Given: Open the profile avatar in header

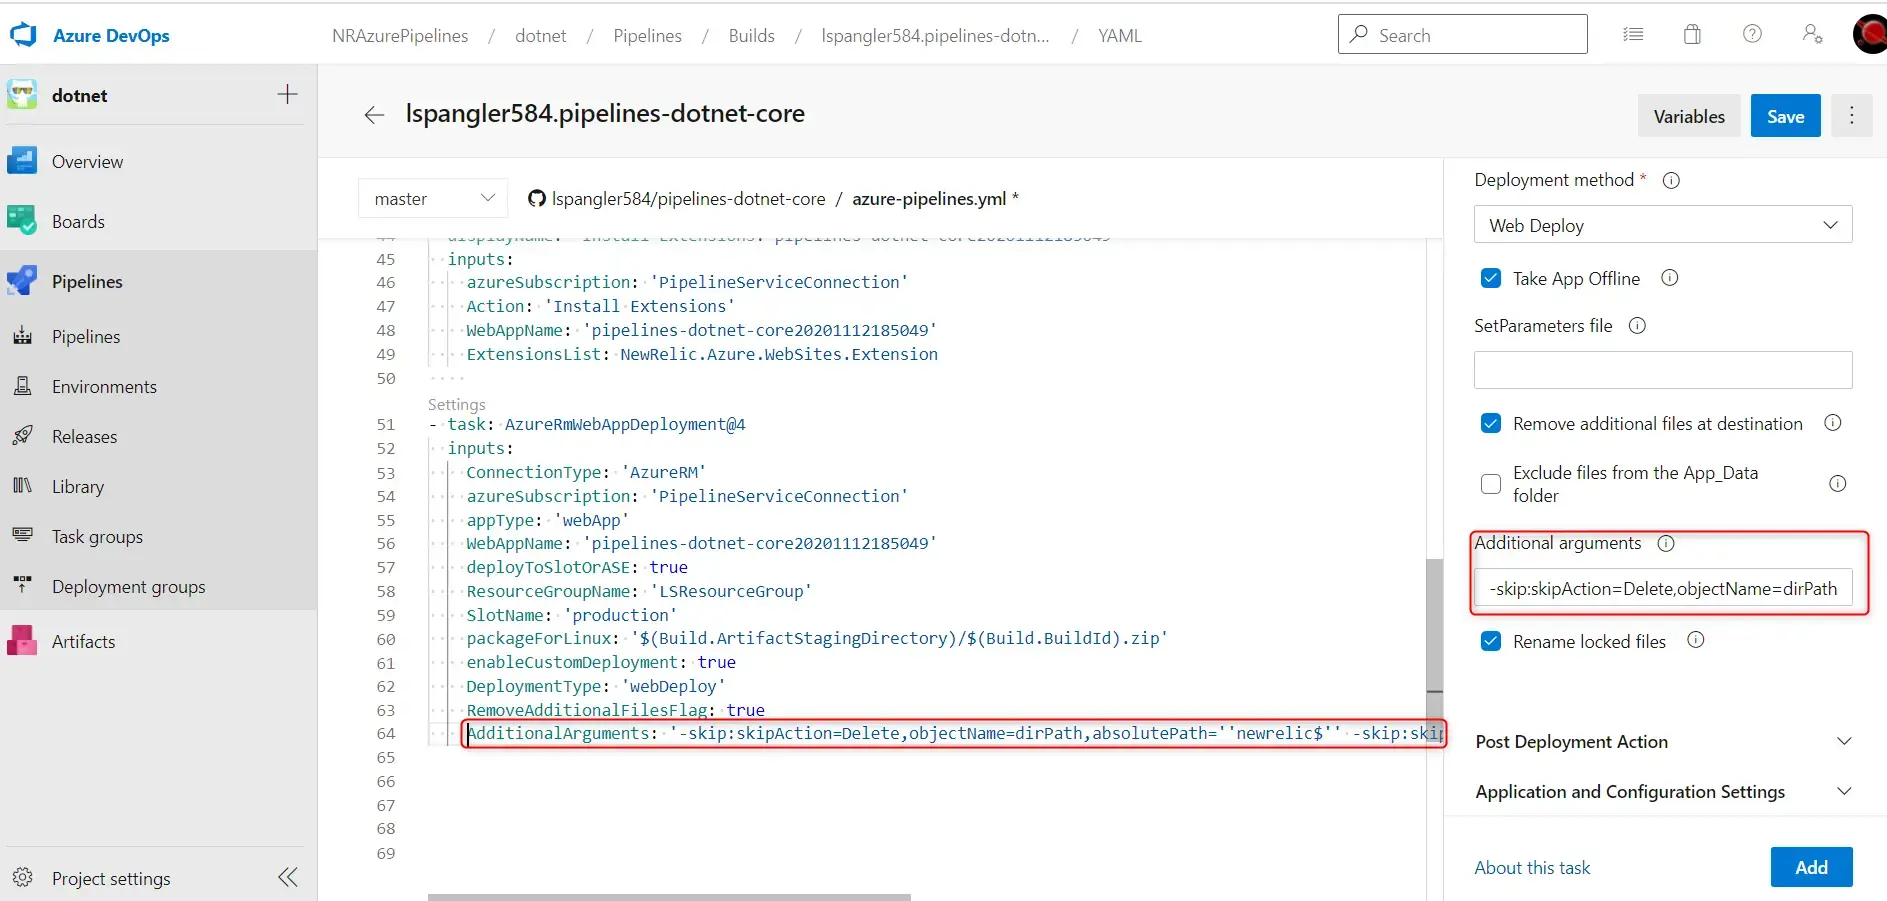Looking at the screenshot, I should coord(1871,34).
